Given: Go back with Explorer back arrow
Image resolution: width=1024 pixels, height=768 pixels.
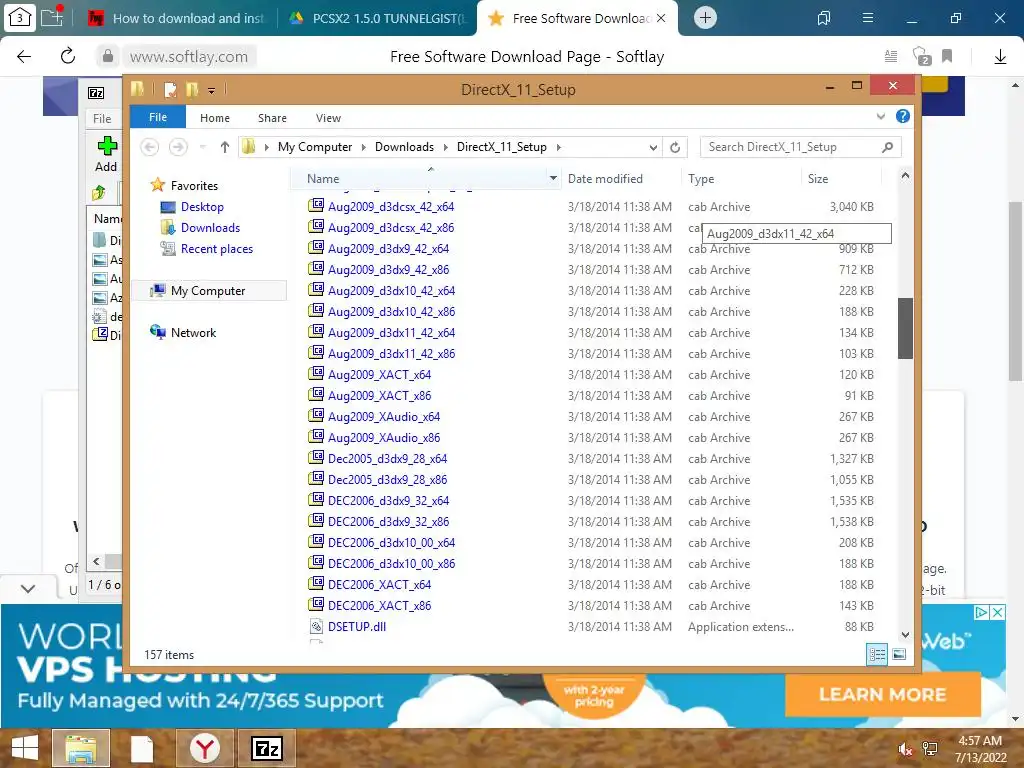Looking at the screenshot, I should 150,147.
